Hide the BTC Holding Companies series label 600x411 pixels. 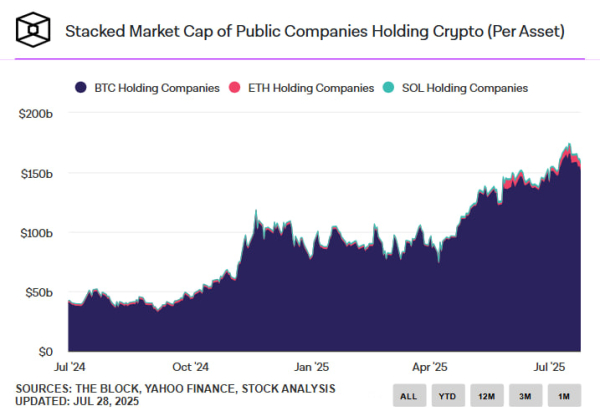click(x=157, y=88)
